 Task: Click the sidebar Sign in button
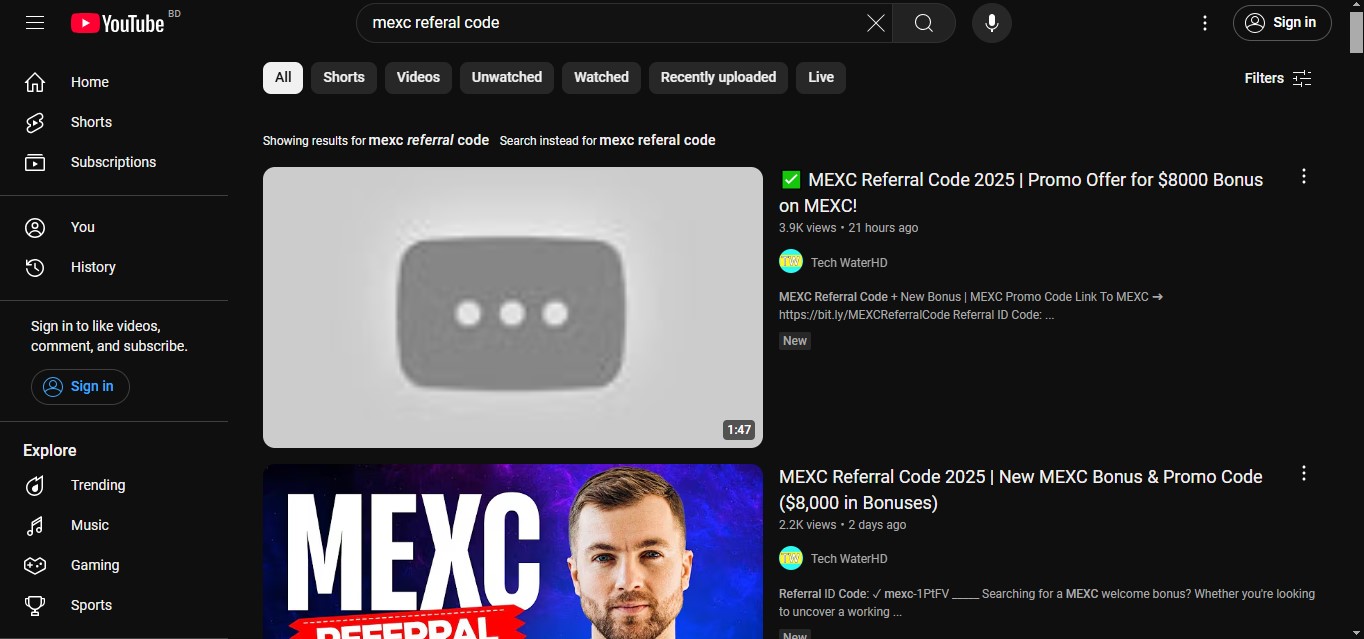pyautogui.click(x=80, y=386)
